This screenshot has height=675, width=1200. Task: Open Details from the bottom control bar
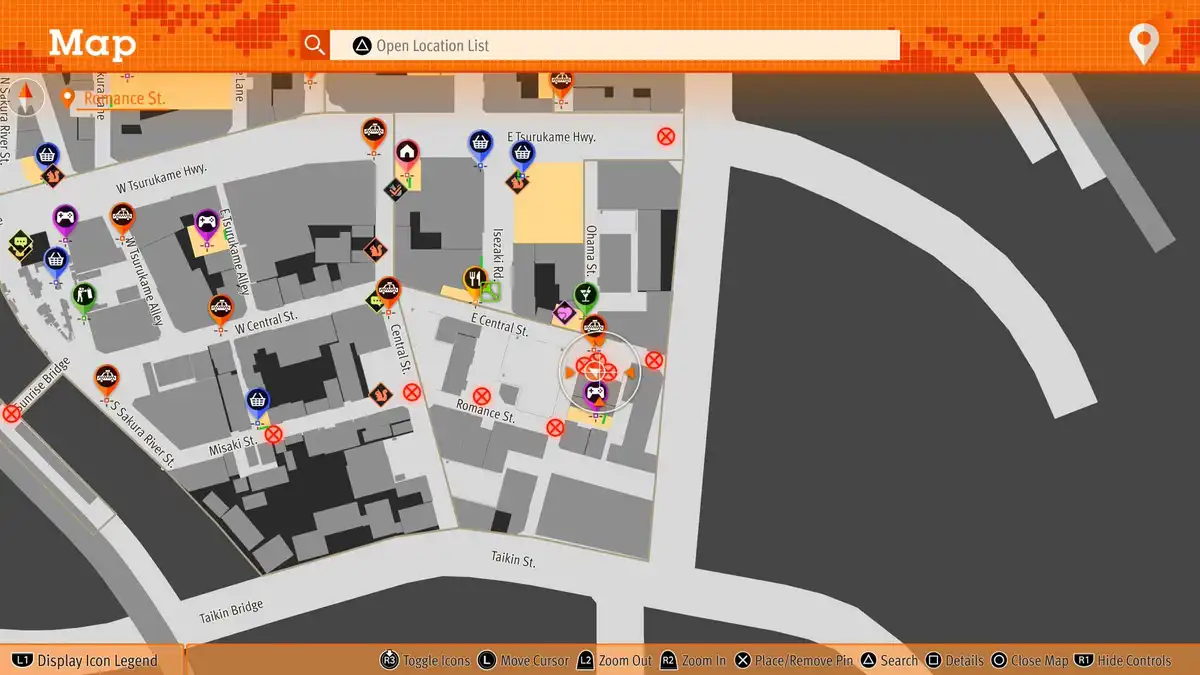tap(954, 660)
